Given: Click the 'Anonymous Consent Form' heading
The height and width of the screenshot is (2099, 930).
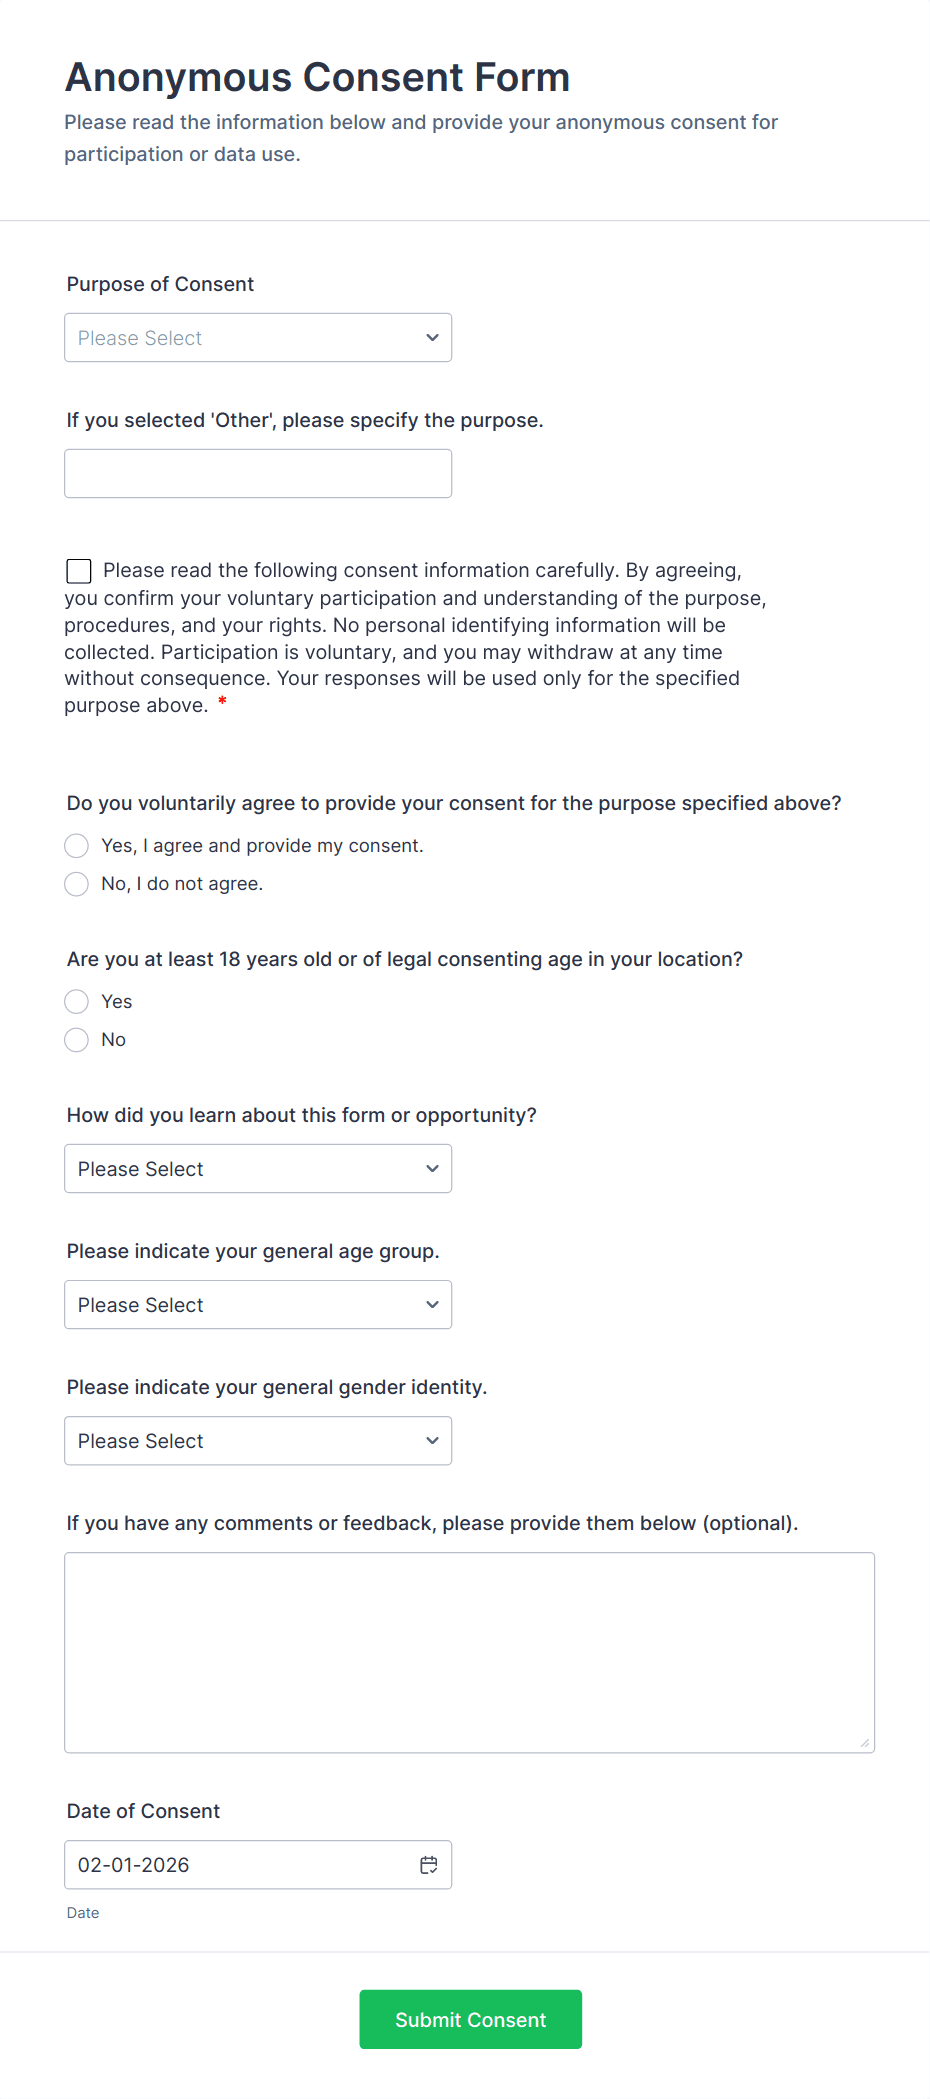Looking at the screenshot, I should pyautogui.click(x=317, y=77).
